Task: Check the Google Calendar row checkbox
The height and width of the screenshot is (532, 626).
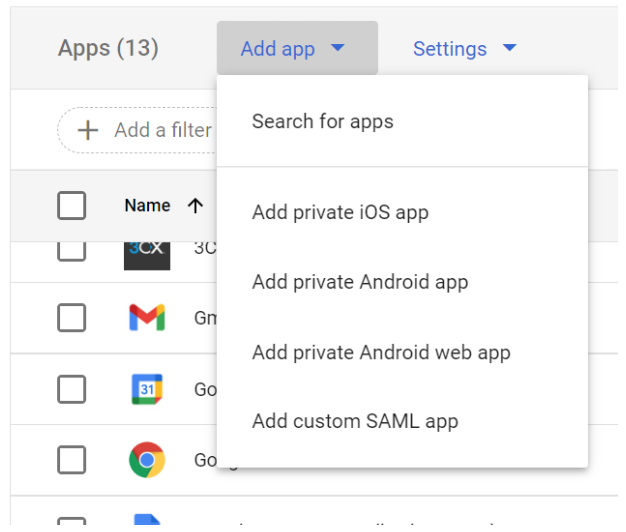Action: (71, 389)
